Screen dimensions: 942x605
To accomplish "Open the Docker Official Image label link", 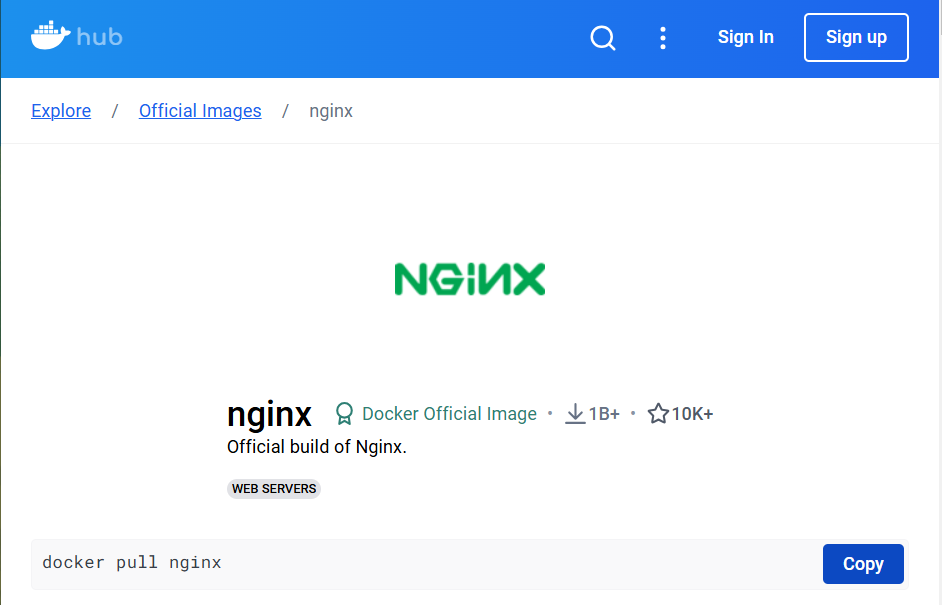I will point(449,414).
